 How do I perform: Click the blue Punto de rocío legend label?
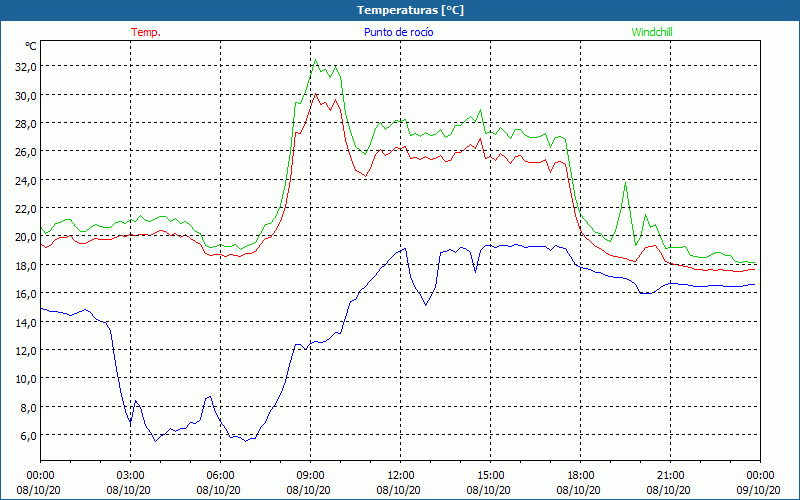tap(398, 32)
